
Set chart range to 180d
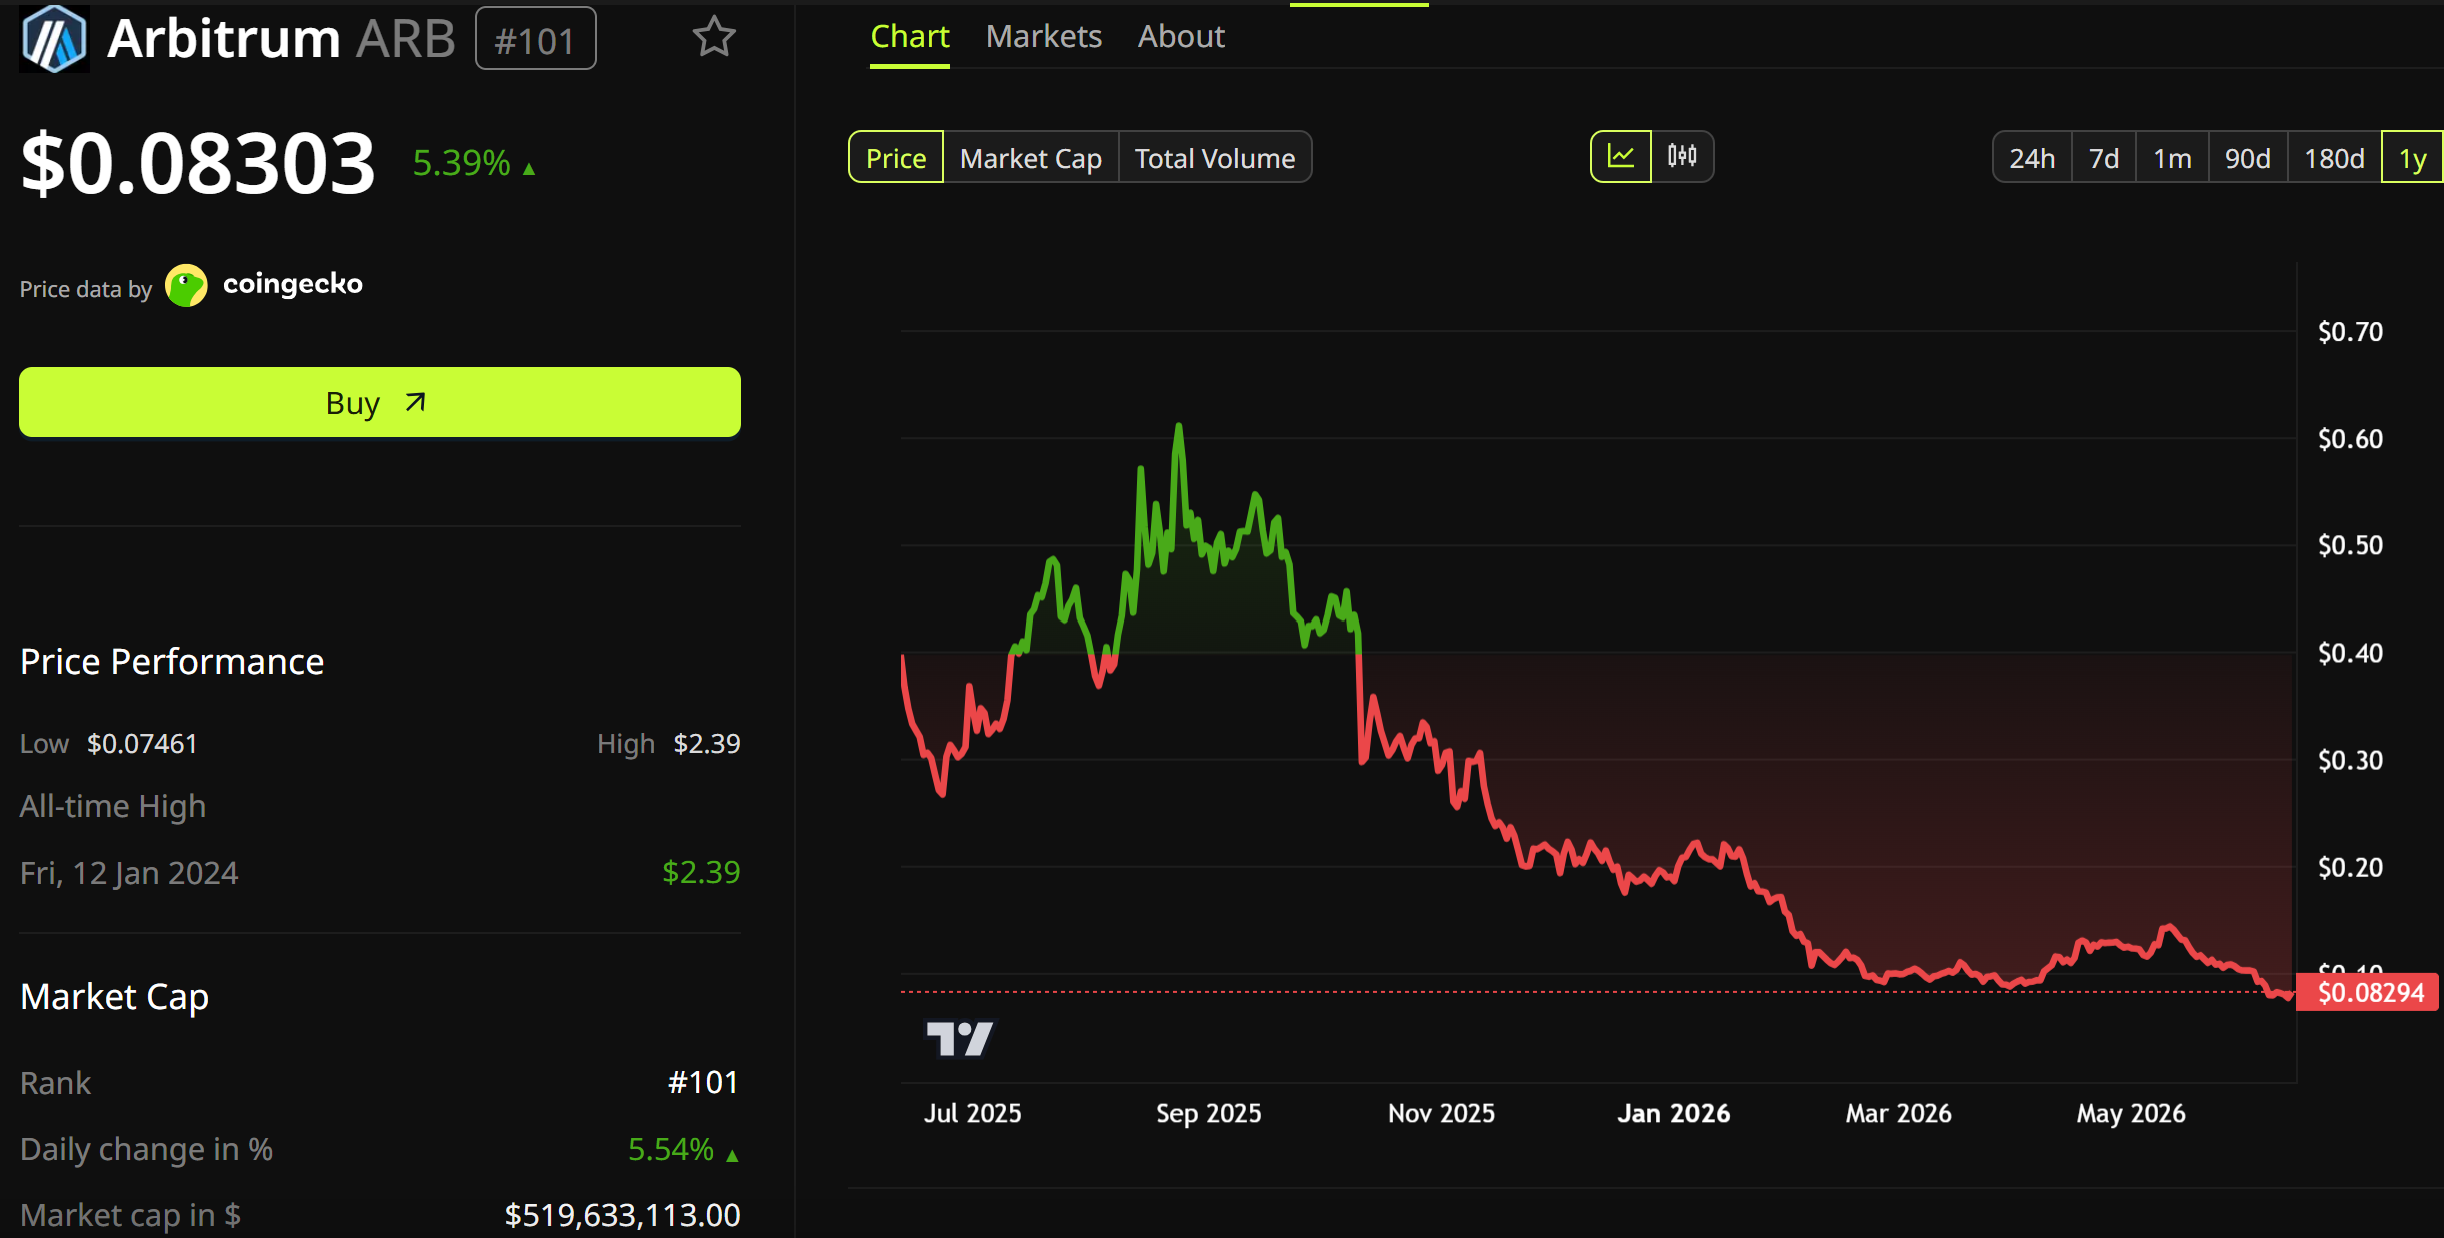click(x=2334, y=158)
